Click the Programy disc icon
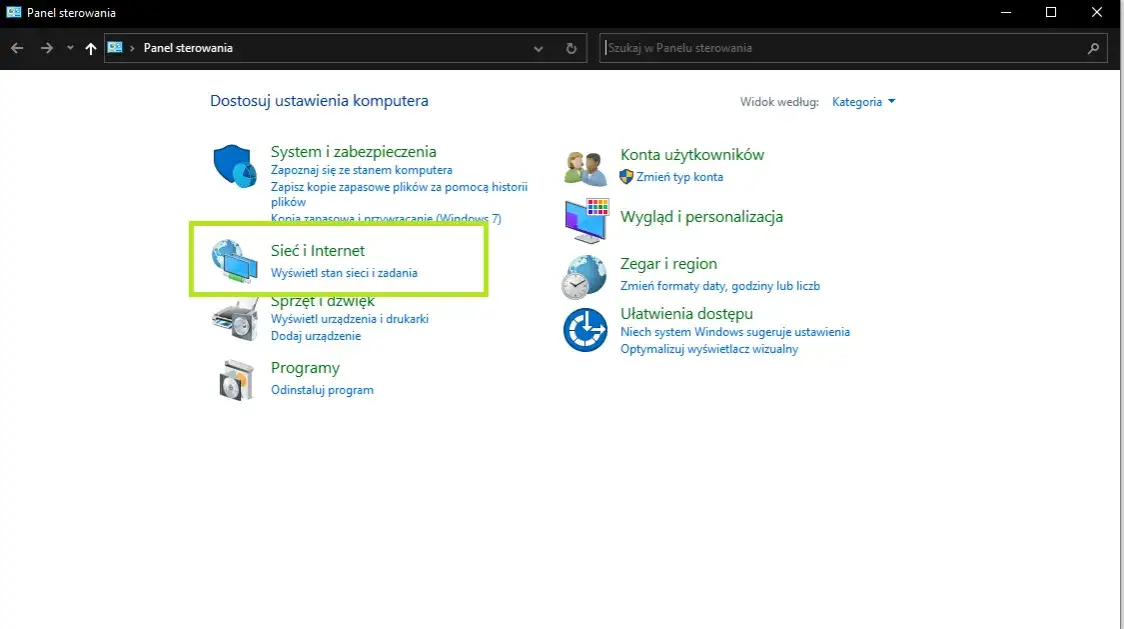Viewport: 1124px width, 629px height. [x=234, y=380]
